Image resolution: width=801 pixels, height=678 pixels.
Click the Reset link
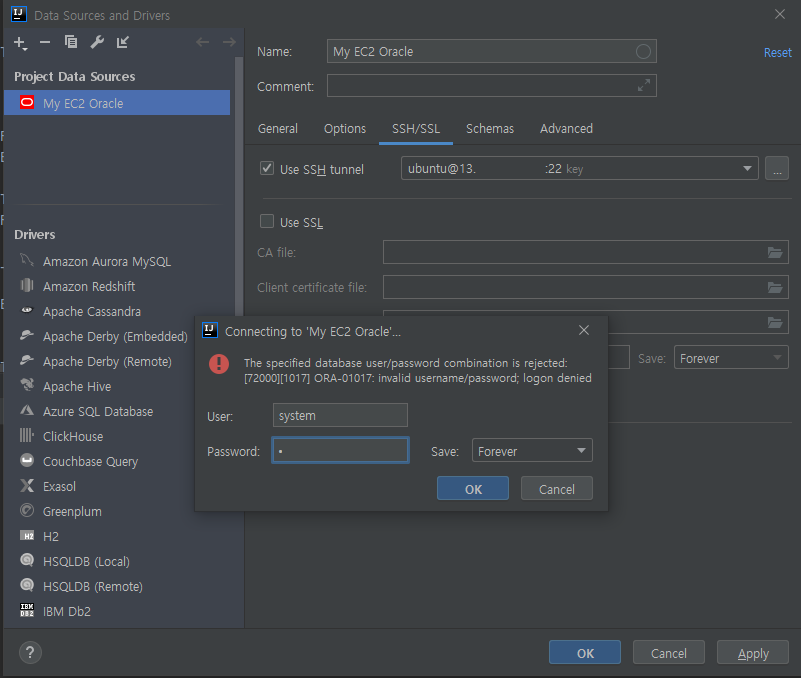(x=777, y=53)
